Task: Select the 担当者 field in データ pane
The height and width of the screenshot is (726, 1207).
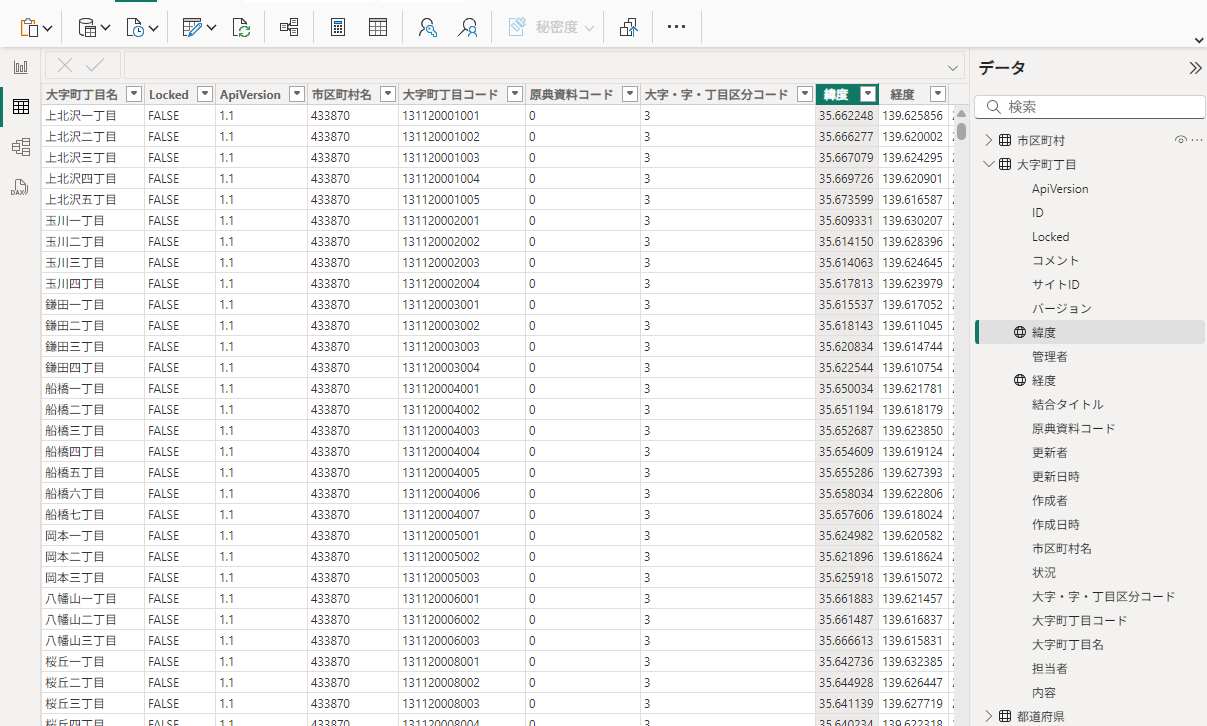Action: (x=1050, y=668)
